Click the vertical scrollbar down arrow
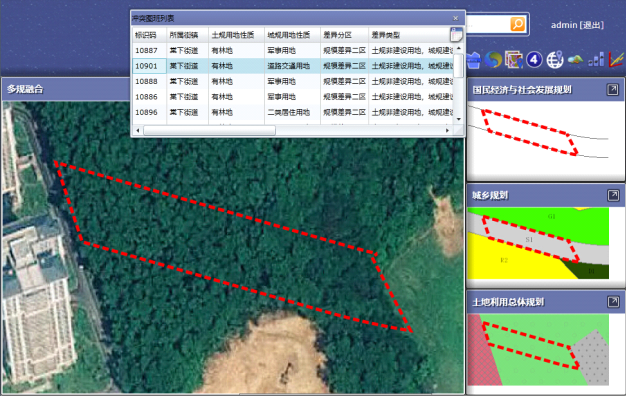Image resolution: width=627 pixels, height=396 pixels. point(459,119)
